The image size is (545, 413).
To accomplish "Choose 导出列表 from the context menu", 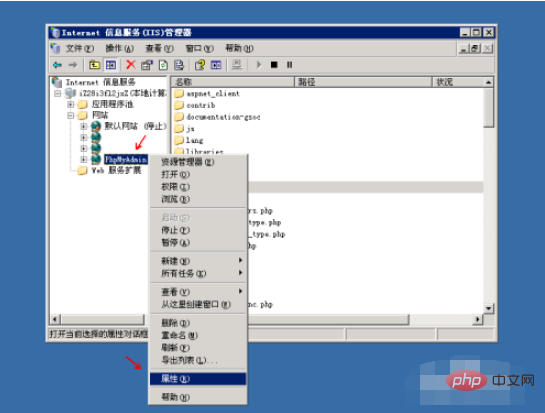I will (x=198, y=360).
